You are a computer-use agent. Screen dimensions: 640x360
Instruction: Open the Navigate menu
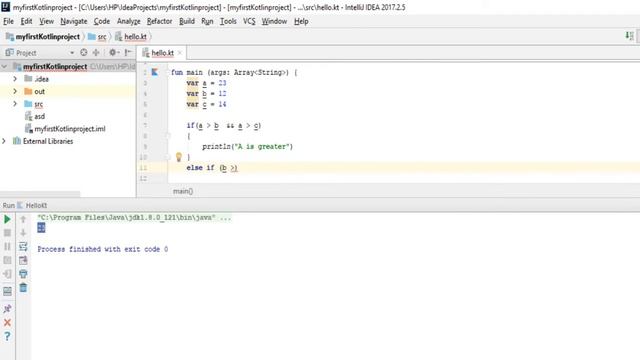[73, 21]
